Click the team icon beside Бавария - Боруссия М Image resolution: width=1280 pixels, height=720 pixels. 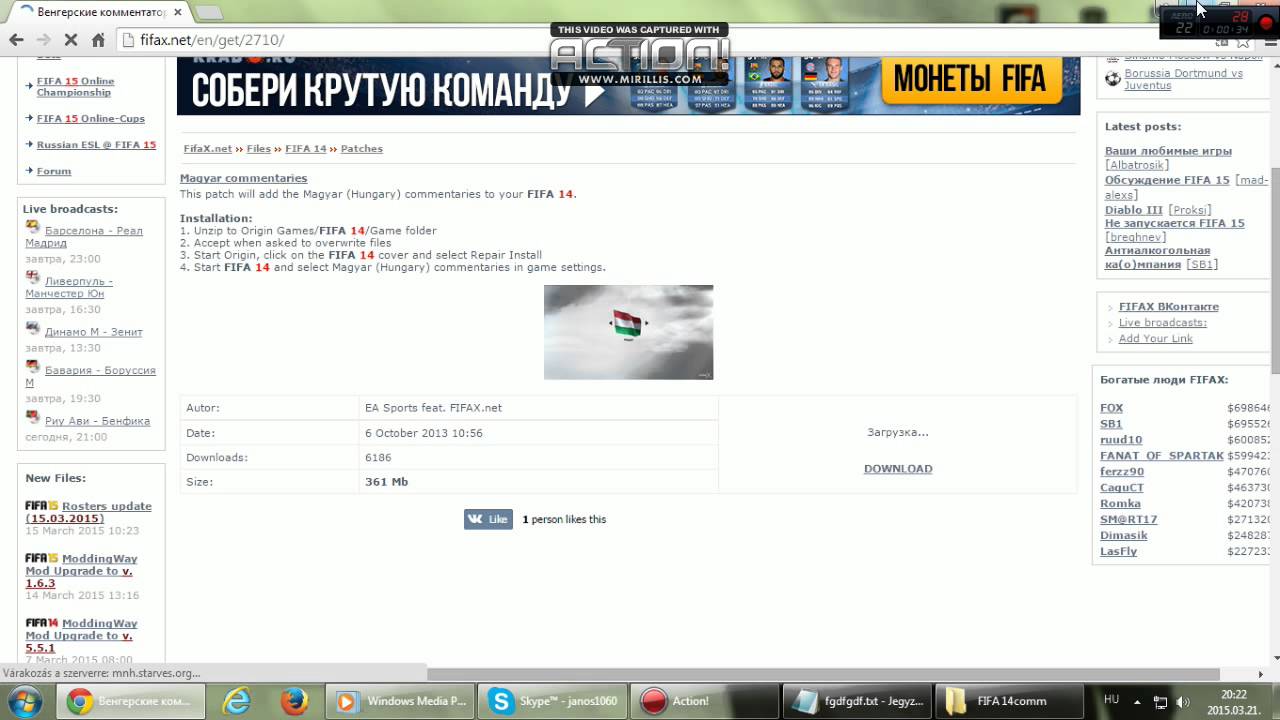point(33,367)
